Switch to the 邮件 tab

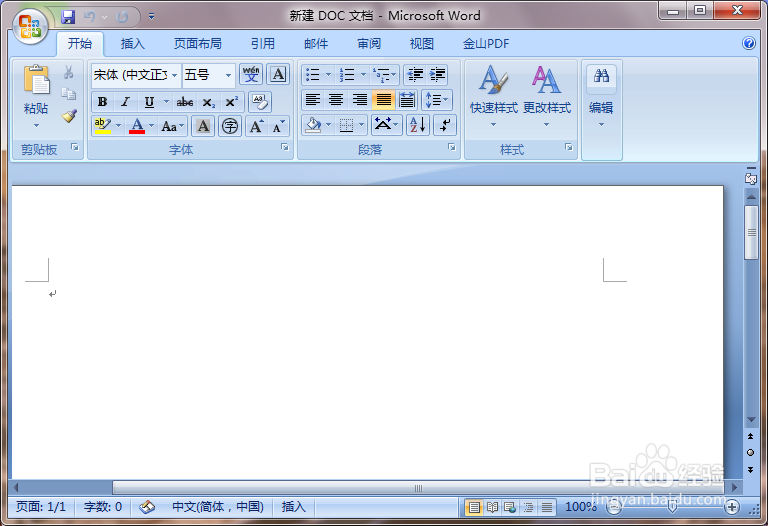pos(316,44)
